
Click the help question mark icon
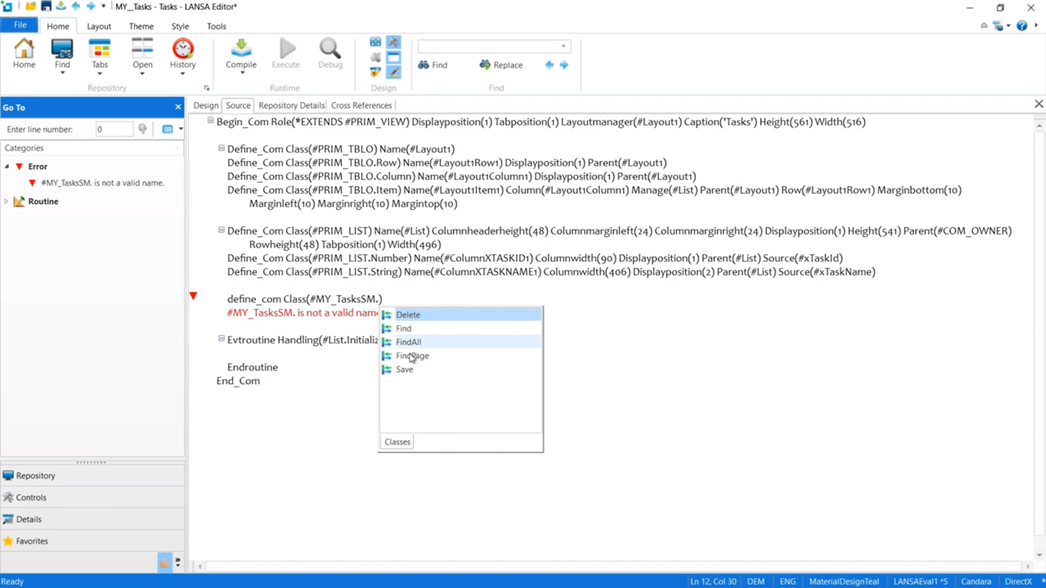pos(1022,26)
